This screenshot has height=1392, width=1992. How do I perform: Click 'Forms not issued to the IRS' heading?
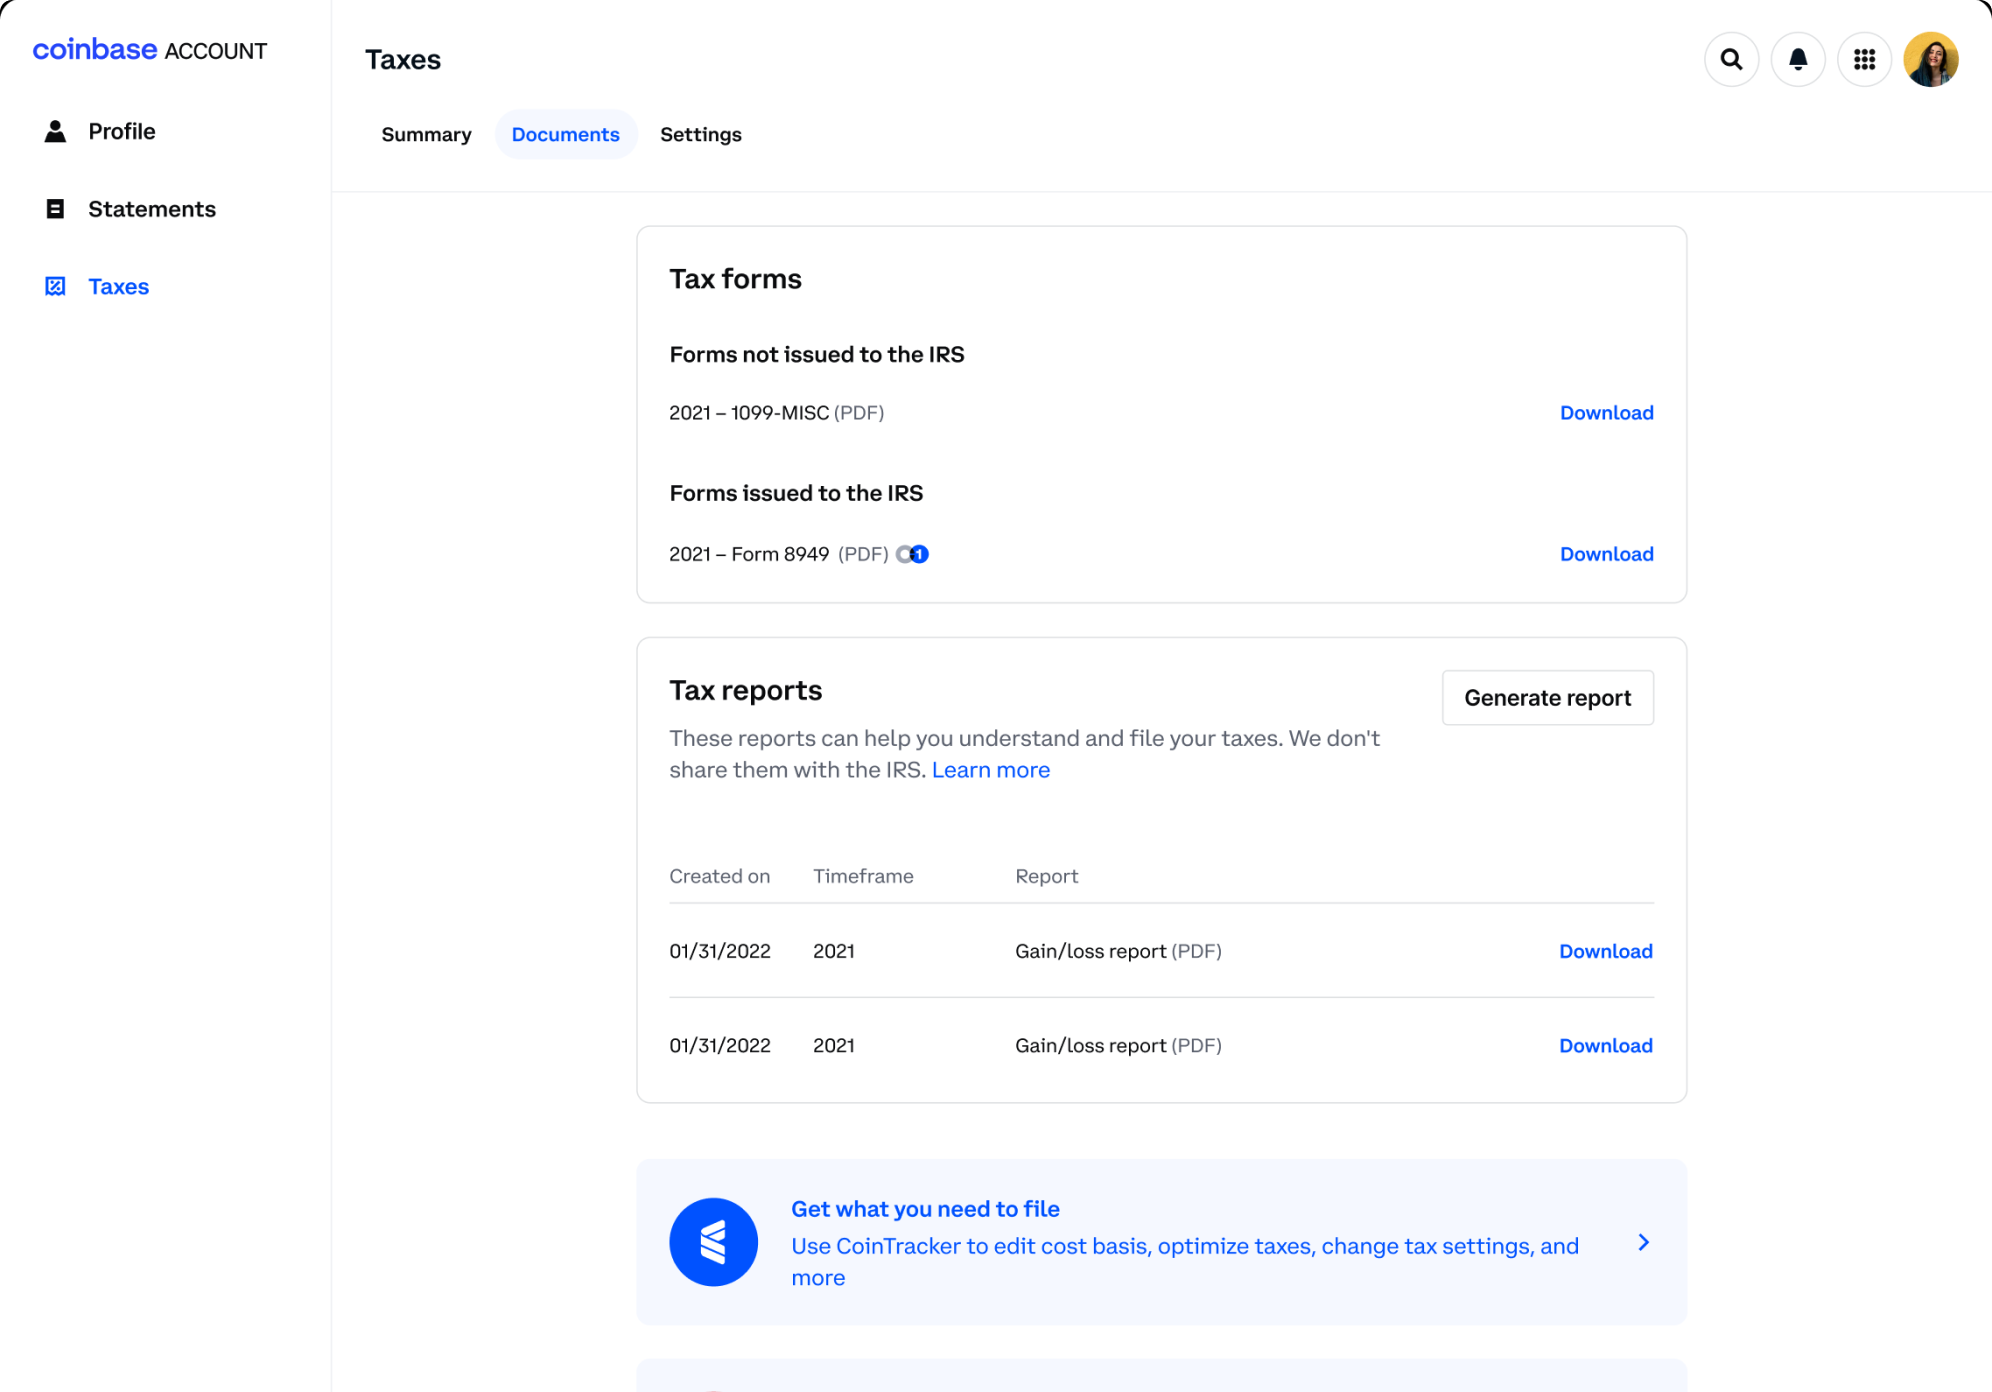pyautogui.click(x=817, y=354)
